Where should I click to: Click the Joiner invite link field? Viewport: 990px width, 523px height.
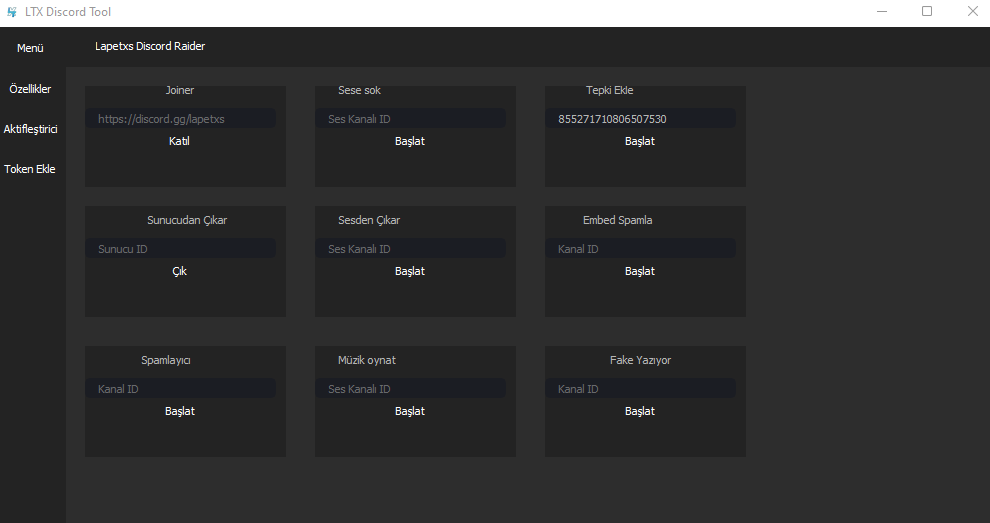point(181,119)
